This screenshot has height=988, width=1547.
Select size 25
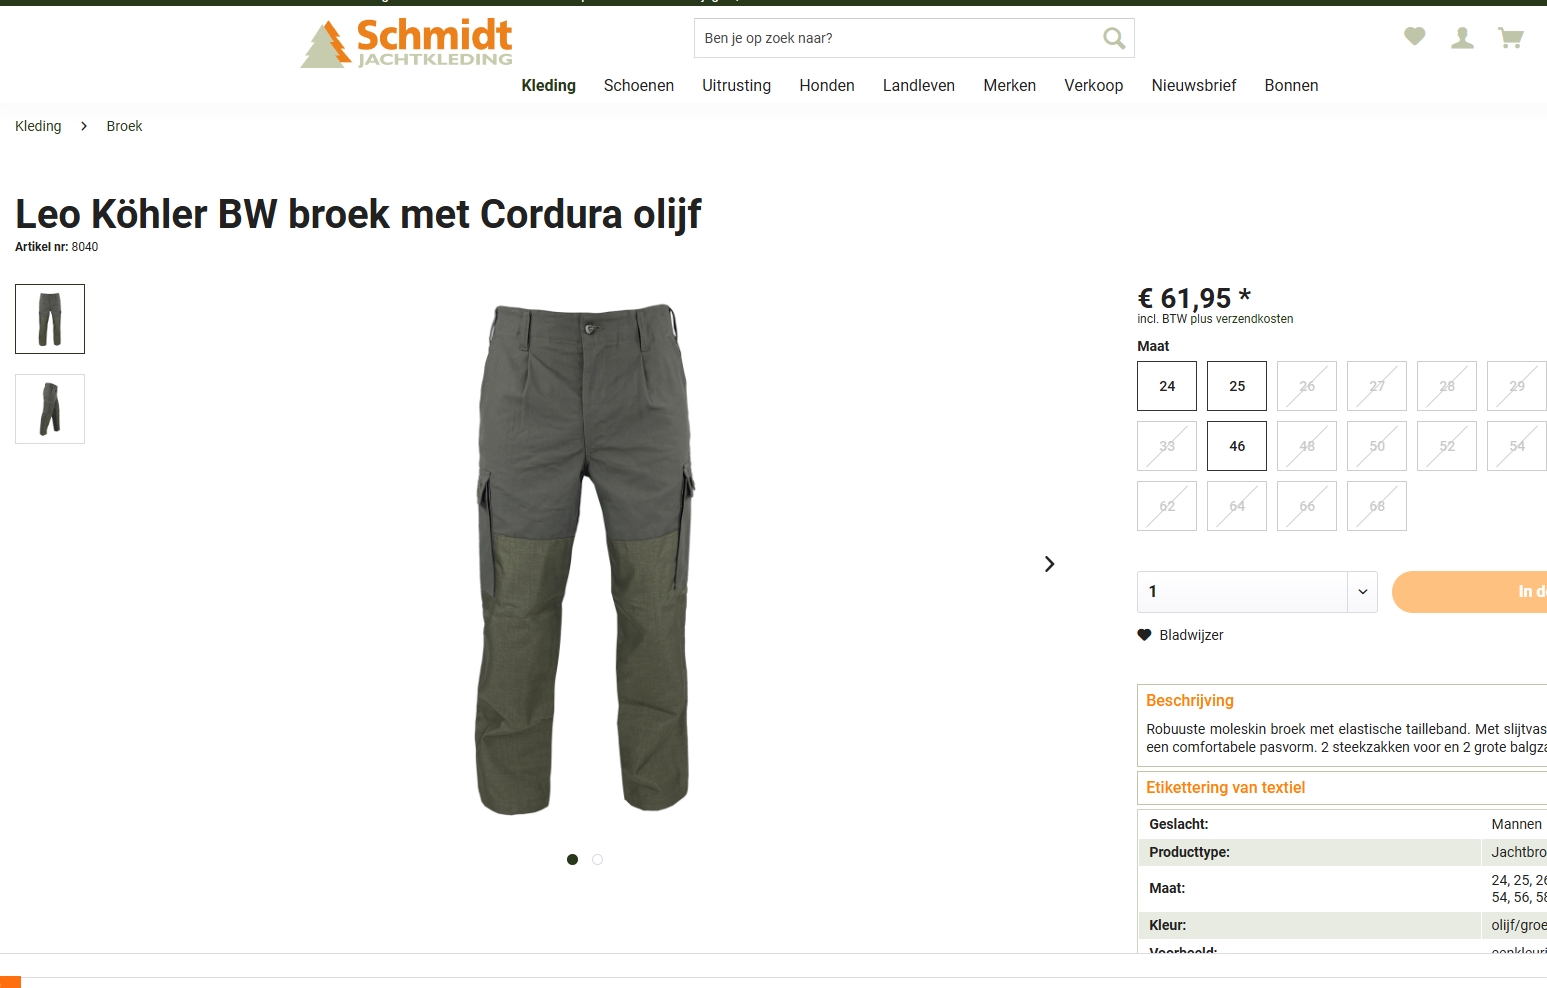click(1237, 386)
